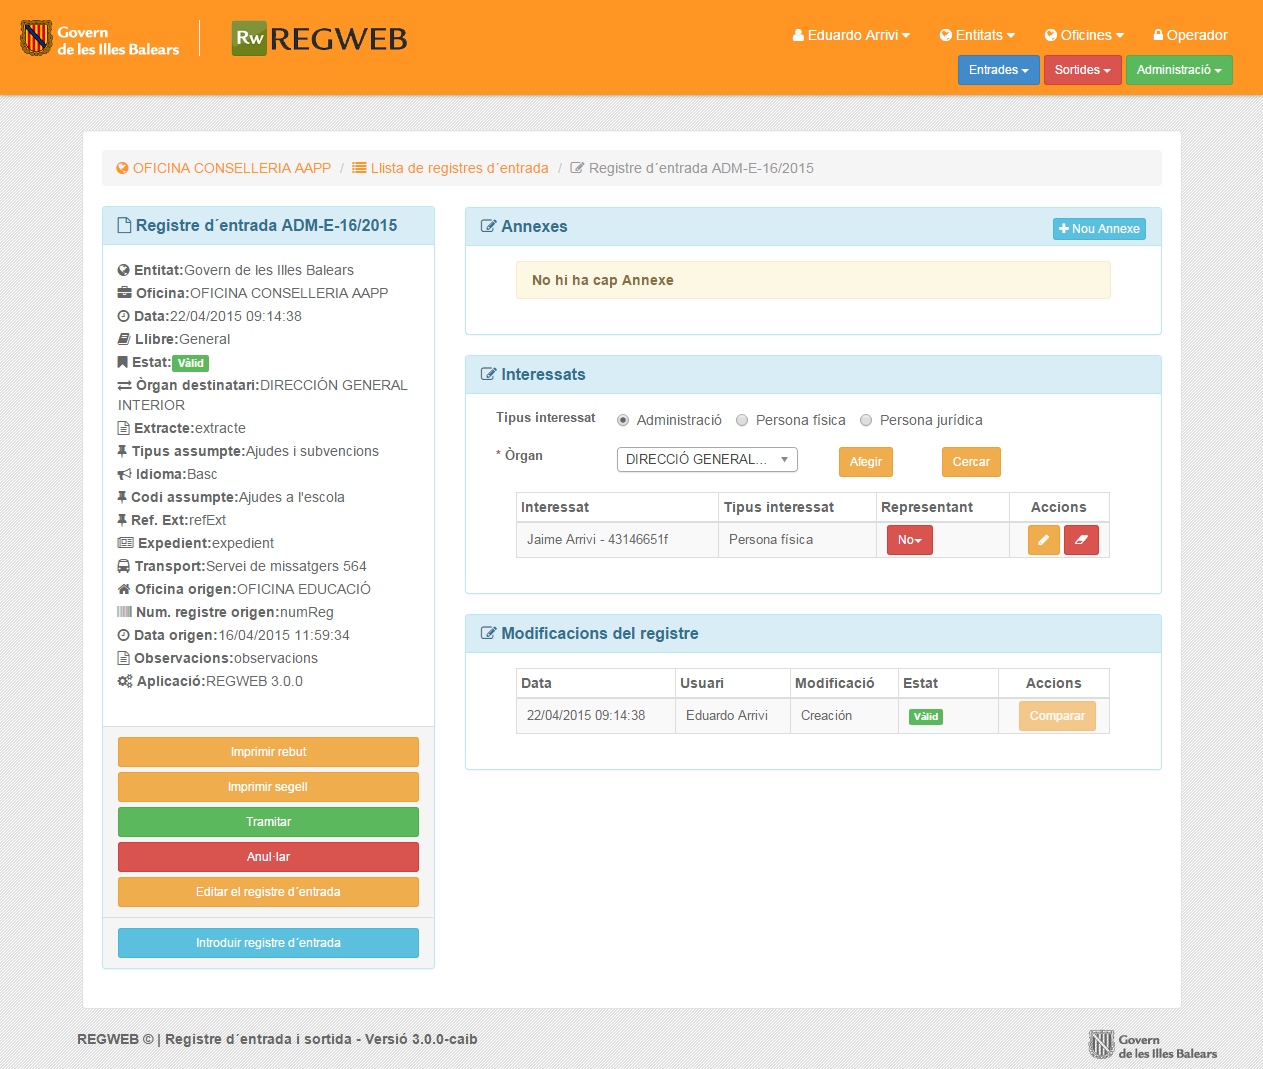
Task: Click the Govern de les Illes Balears header logo
Action: tap(100, 40)
